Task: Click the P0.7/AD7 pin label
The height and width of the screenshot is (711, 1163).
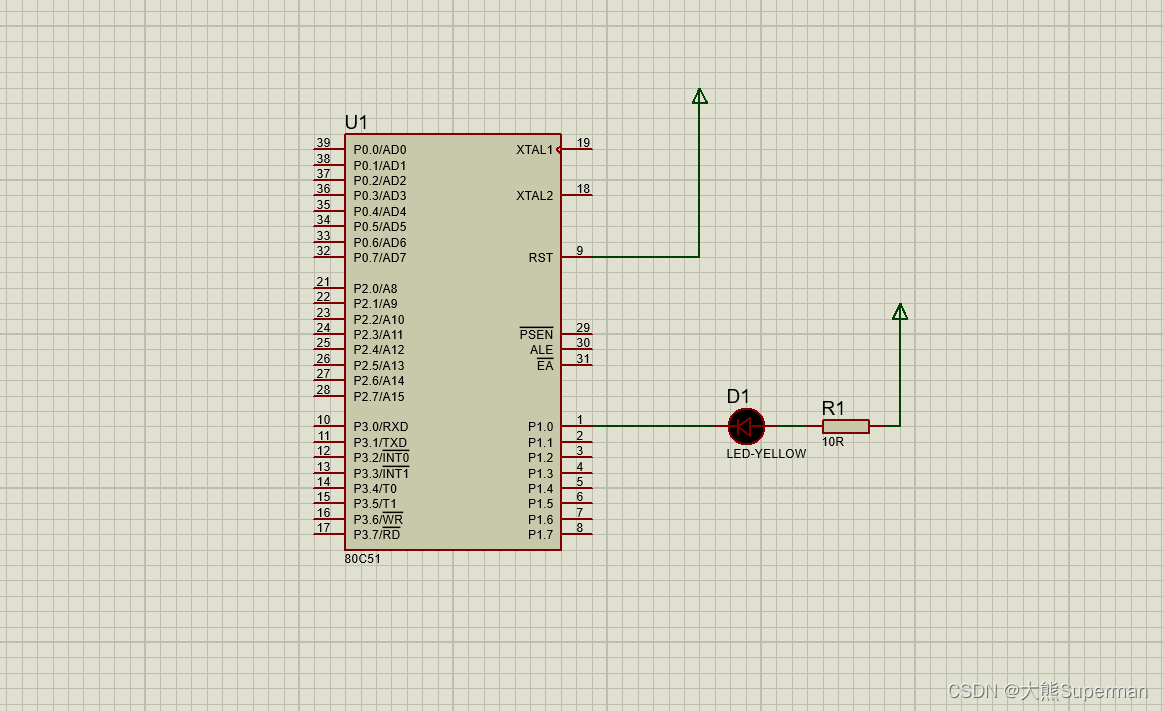Action: tap(380, 258)
